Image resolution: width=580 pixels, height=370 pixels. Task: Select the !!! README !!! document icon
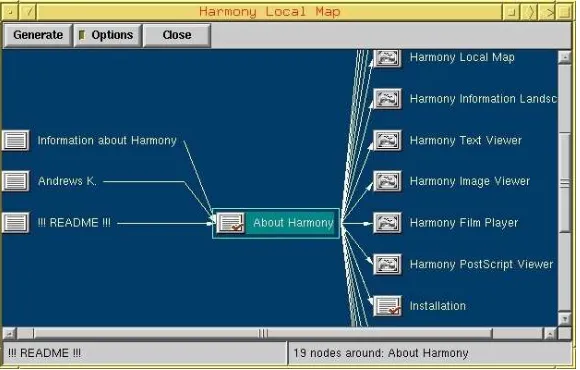(x=16, y=223)
